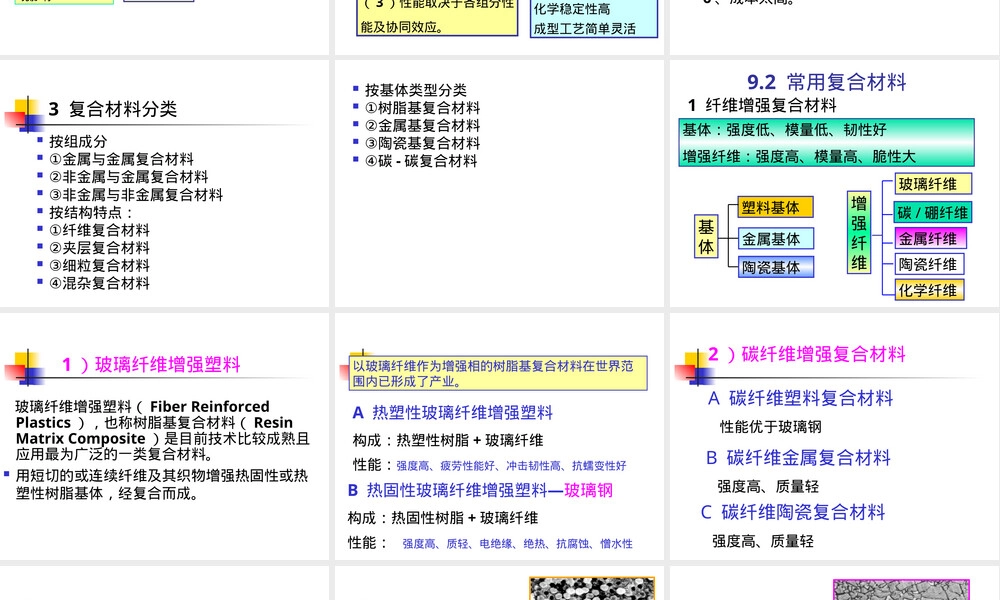Click the line ②金属基复合材料
Image resolution: width=1000 pixels, height=600 pixels.
(x=422, y=126)
